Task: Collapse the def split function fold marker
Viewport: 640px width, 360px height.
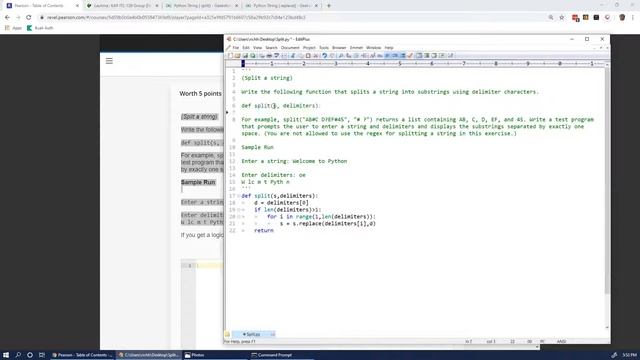Action: [x=239, y=196]
